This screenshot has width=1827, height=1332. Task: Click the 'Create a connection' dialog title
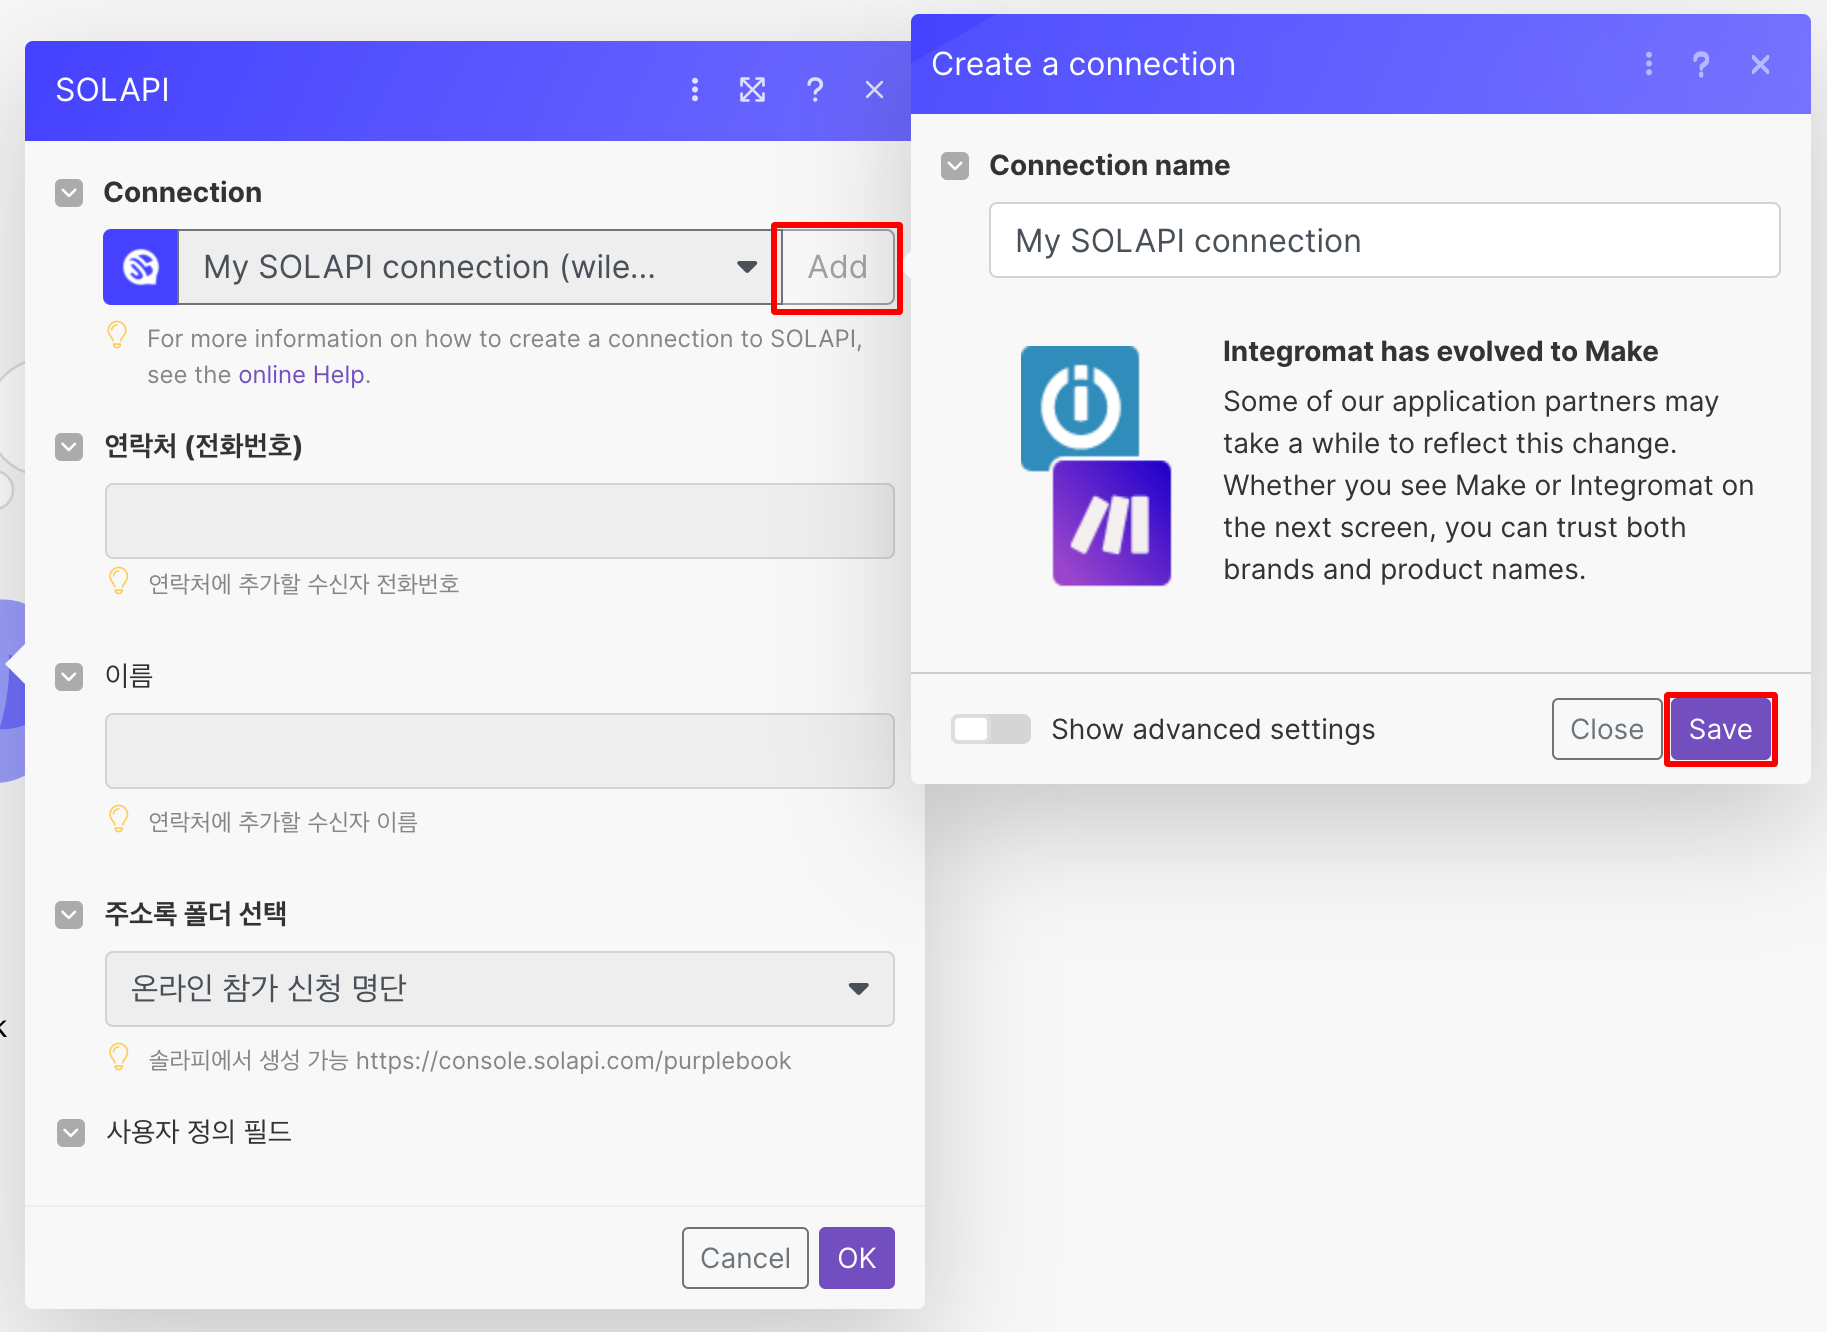(x=1083, y=64)
